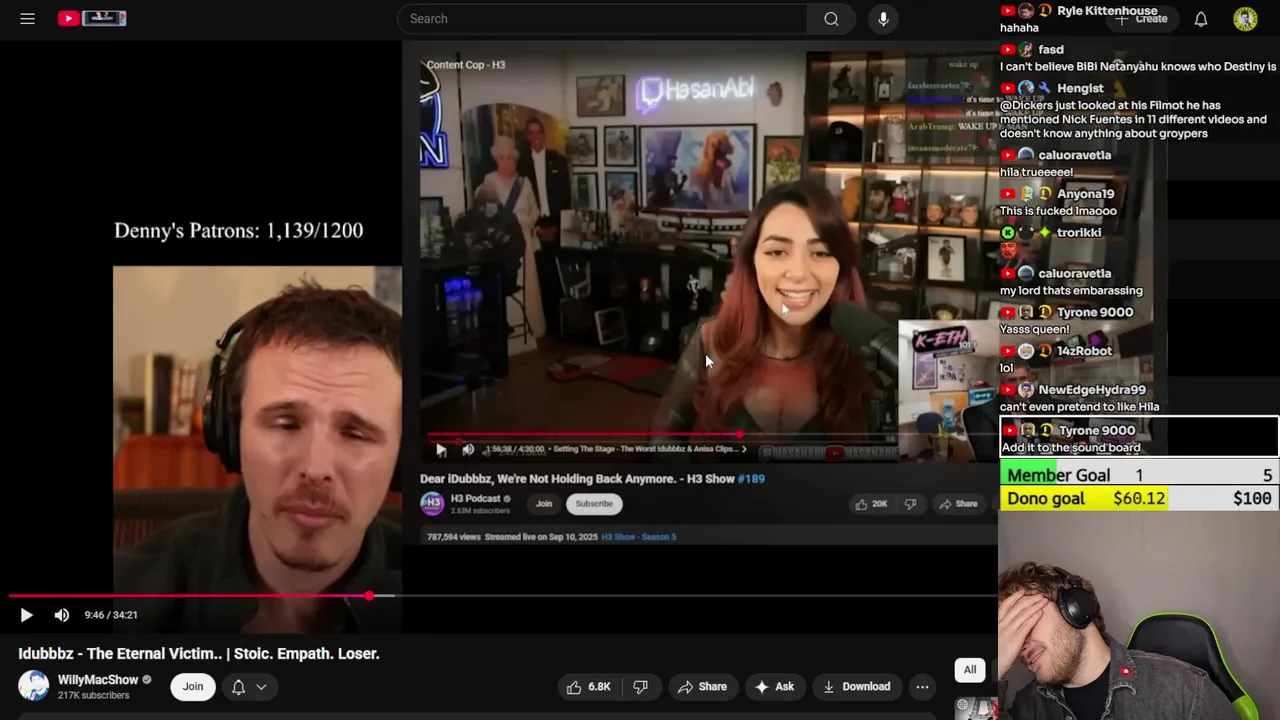Image resolution: width=1280 pixels, height=720 pixels.
Task: Click the Dono goal $60.12 bar
Action: pyautogui.click(x=1139, y=498)
